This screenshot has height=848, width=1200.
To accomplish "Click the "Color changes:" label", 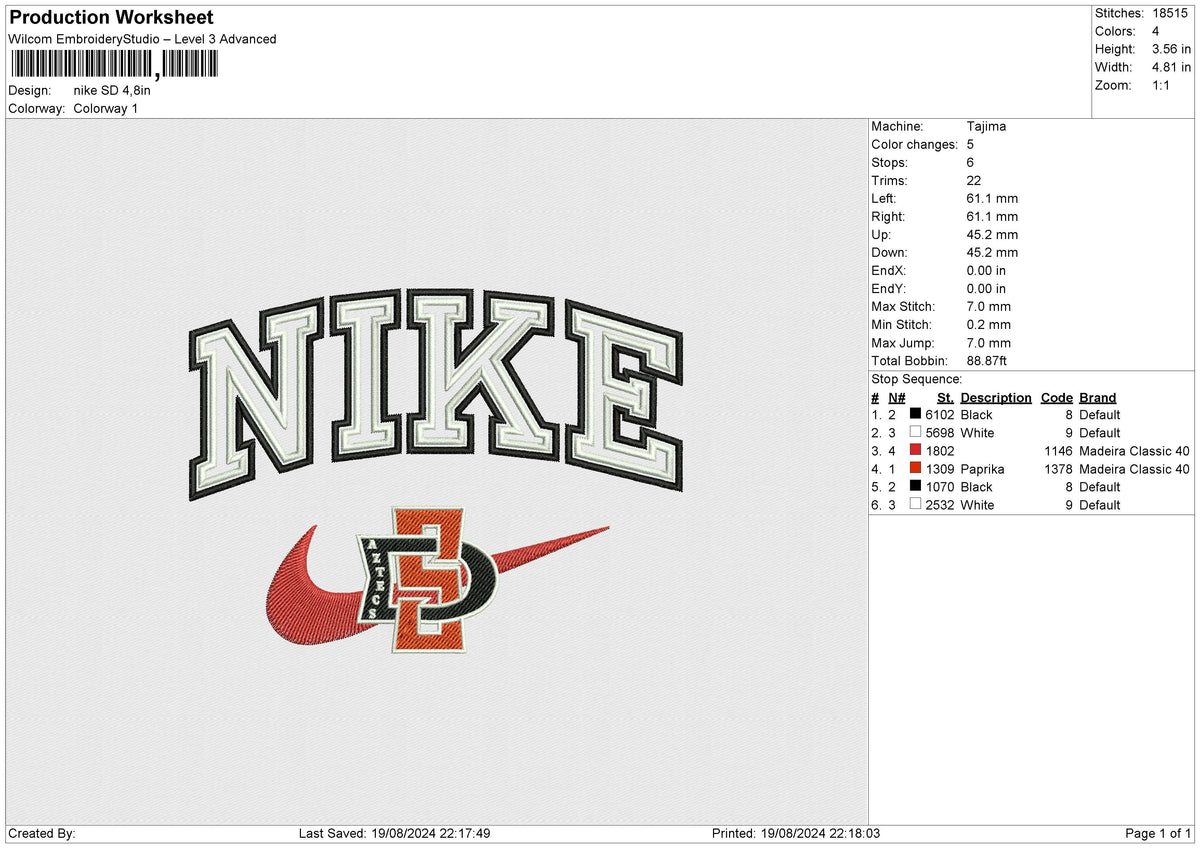I will (x=915, y=145).
